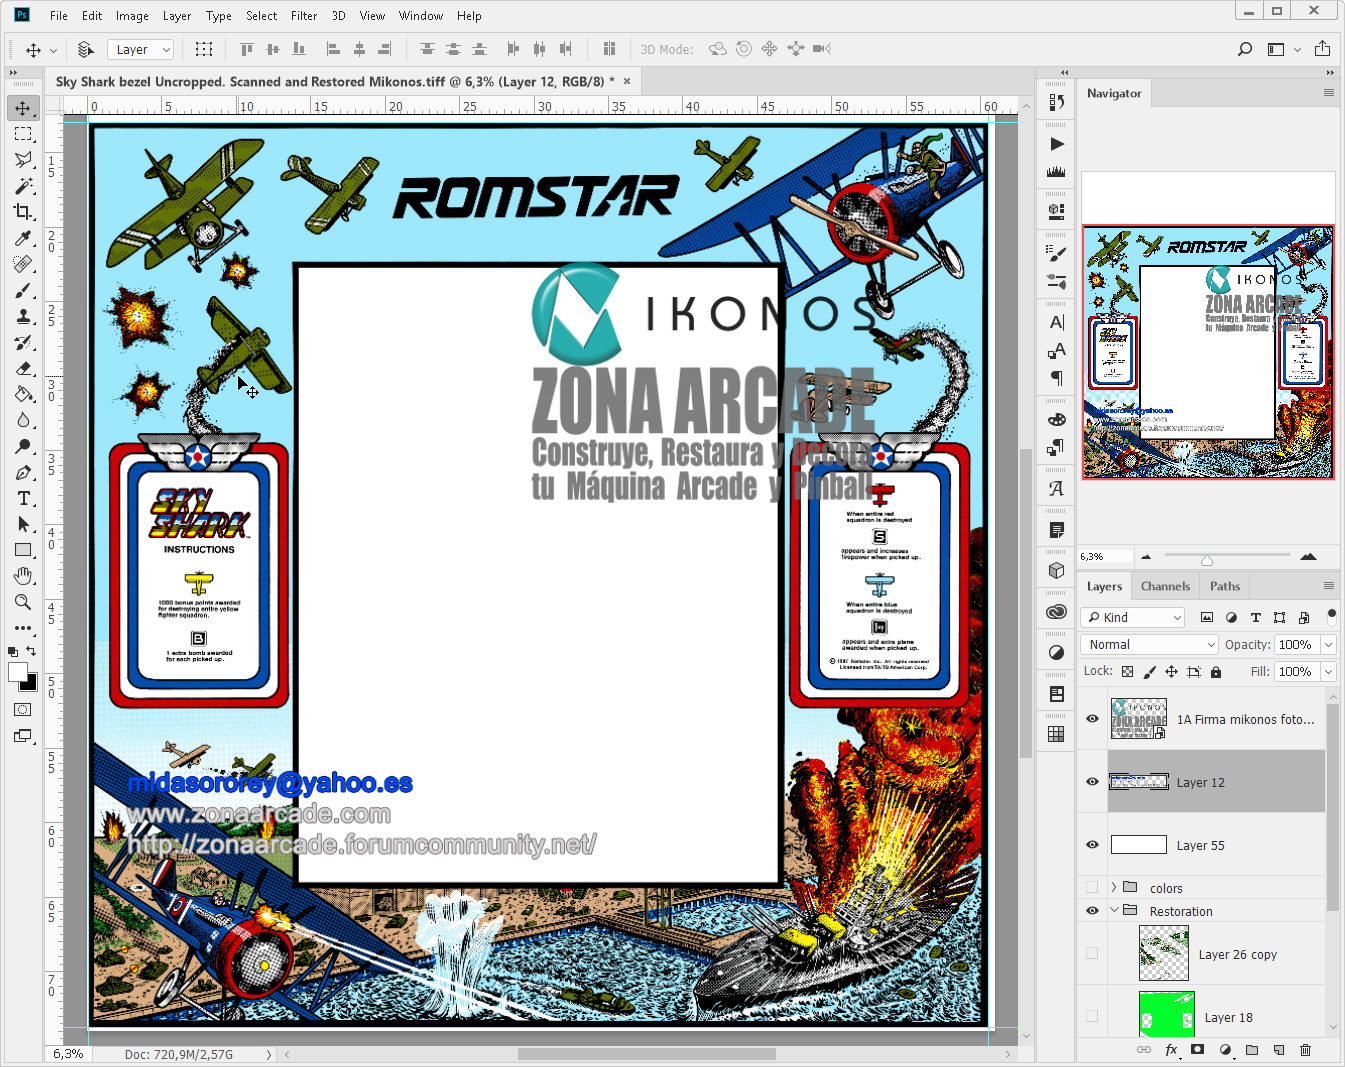Select the Hand tool
Image resolution: width=1345 pixels, height=1067 pixels.
click(x=23, y=576)
